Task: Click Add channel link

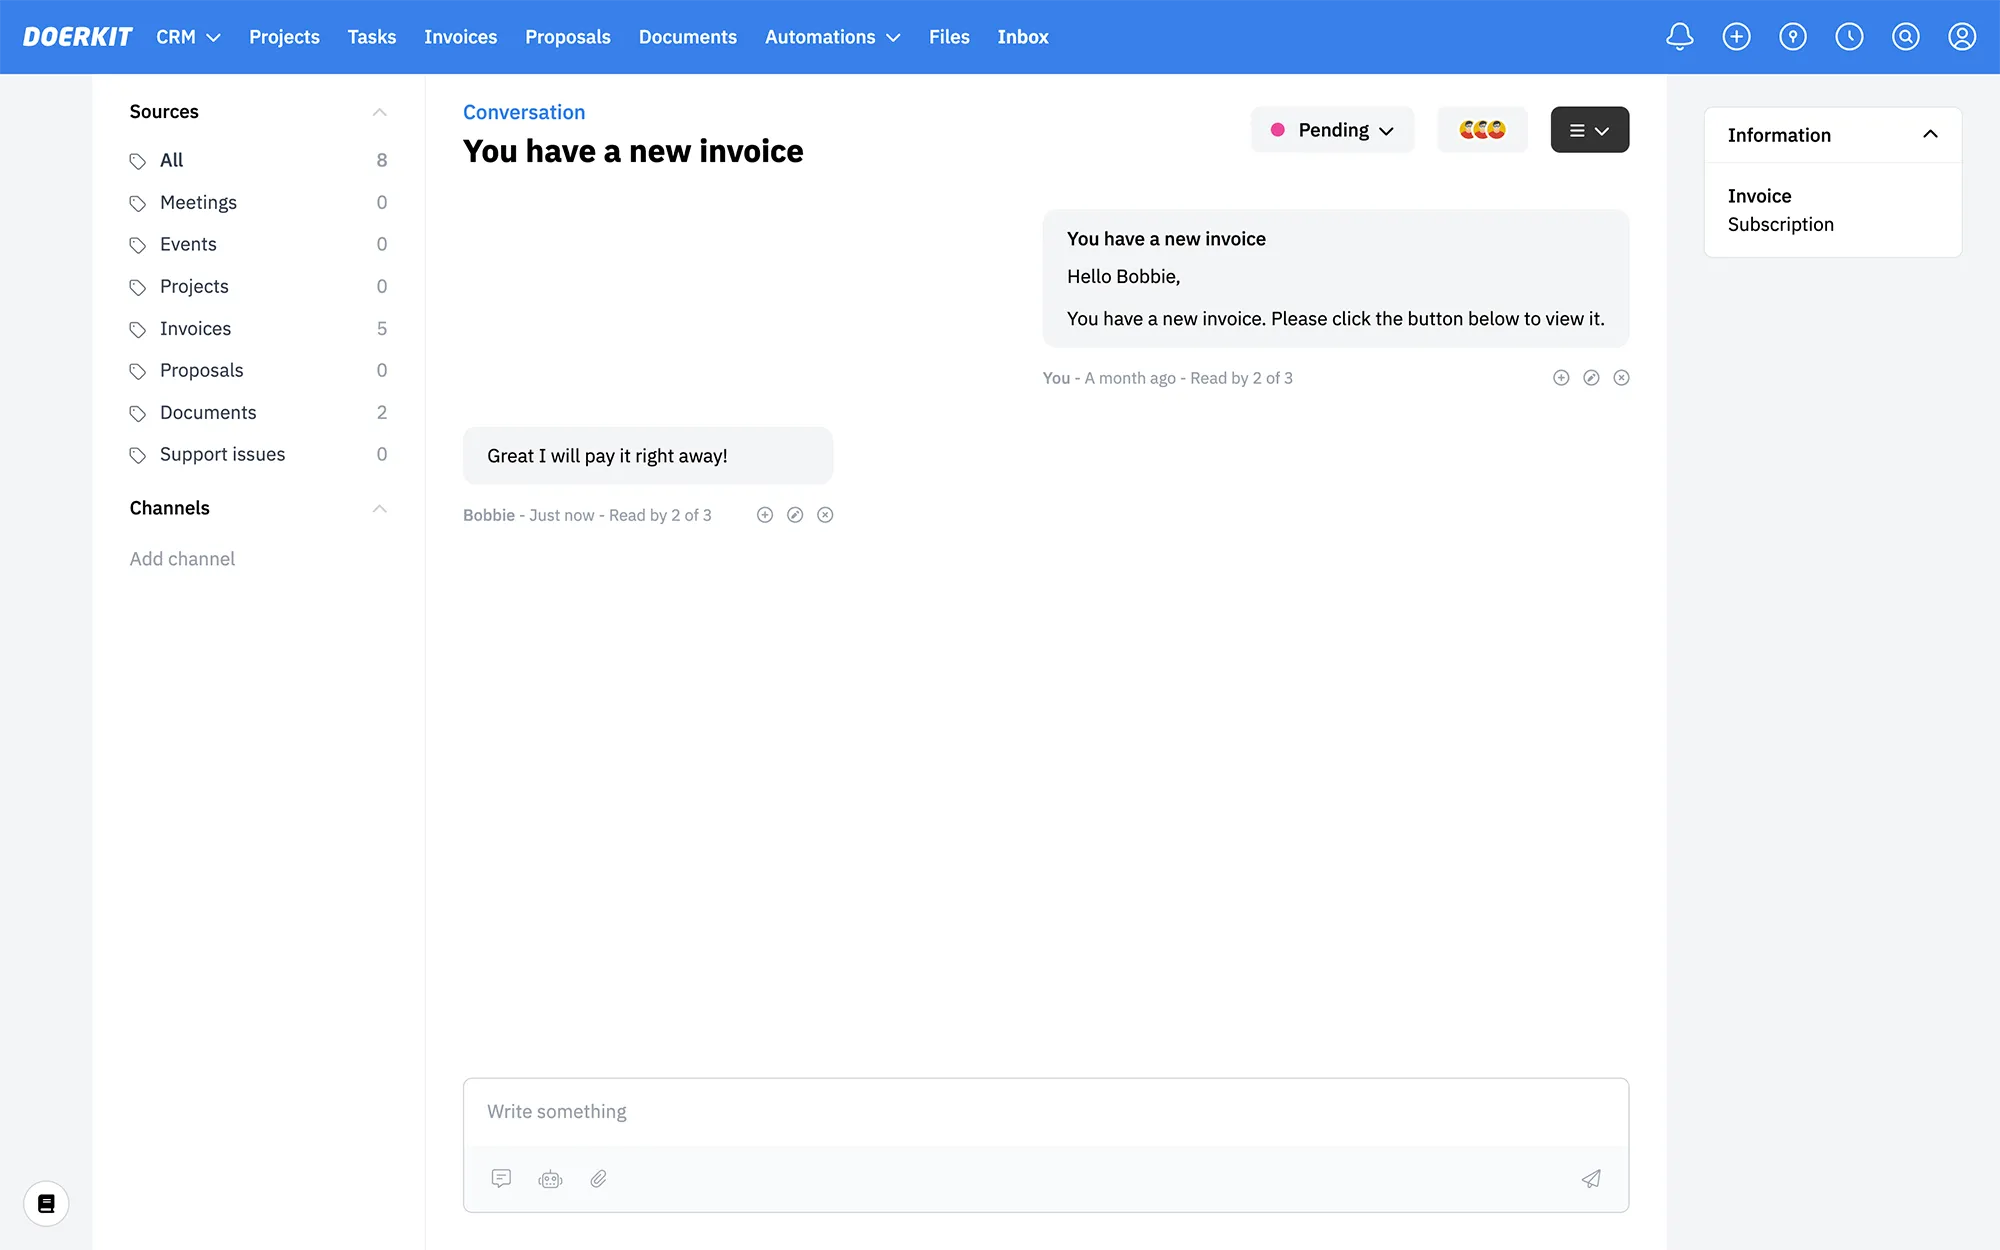Action: (x=182, y=559)
